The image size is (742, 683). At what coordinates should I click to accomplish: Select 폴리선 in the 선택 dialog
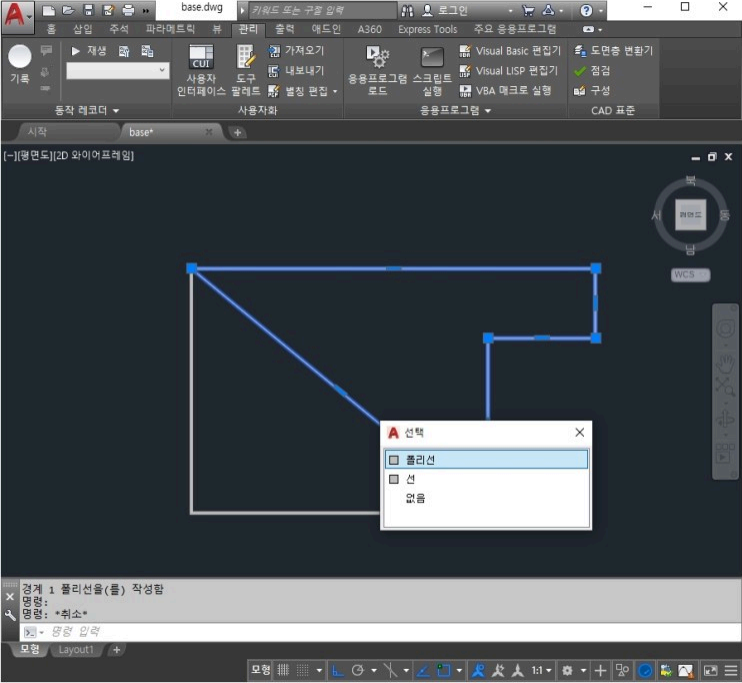486,460
